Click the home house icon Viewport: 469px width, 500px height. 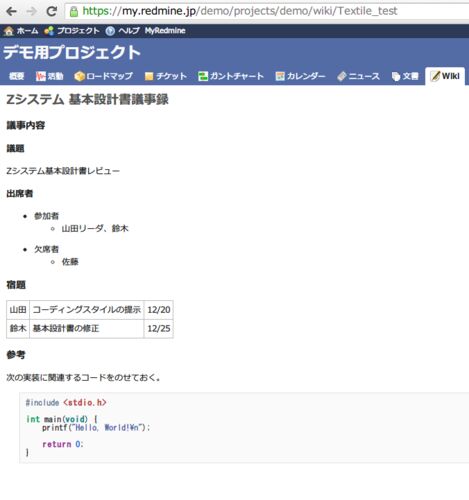pos(9,31)
